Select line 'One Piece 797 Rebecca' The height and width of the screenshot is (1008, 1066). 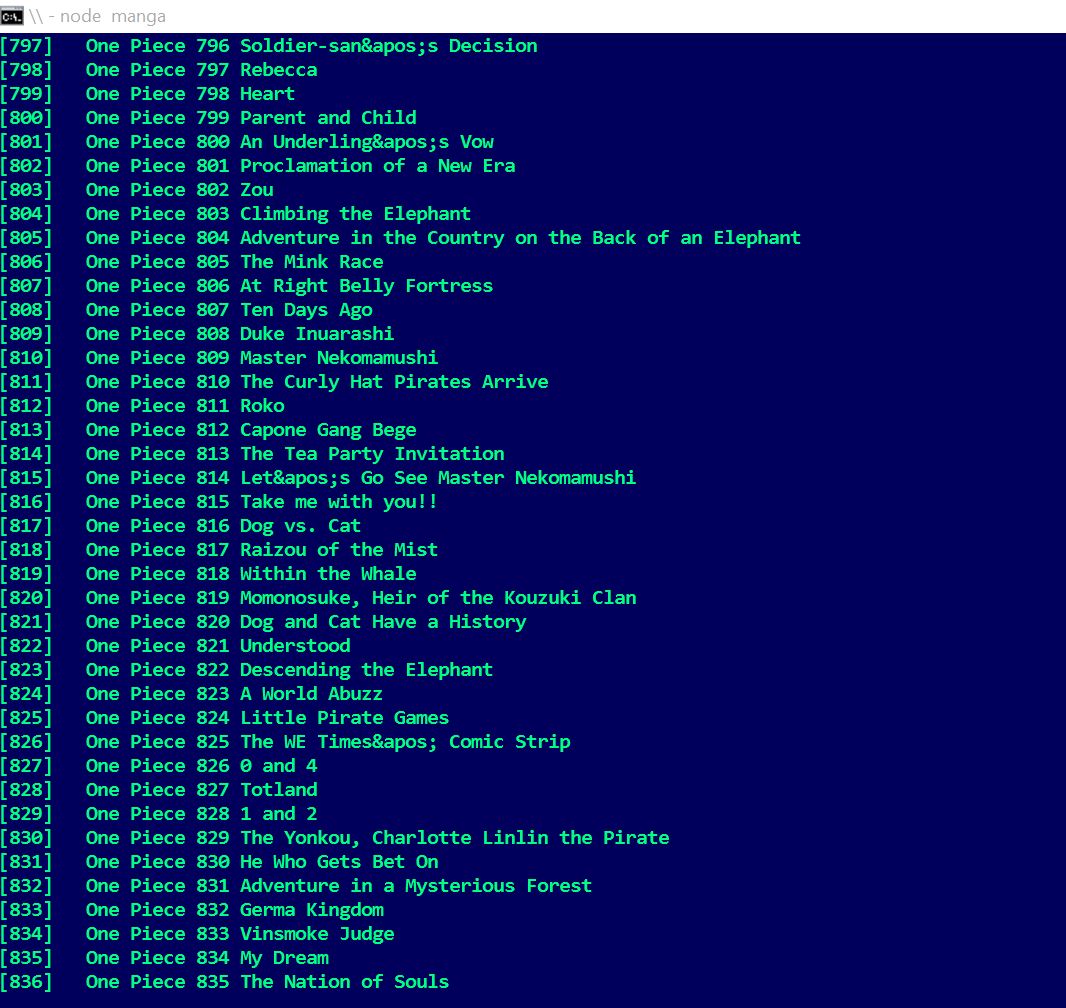[201, 70]
